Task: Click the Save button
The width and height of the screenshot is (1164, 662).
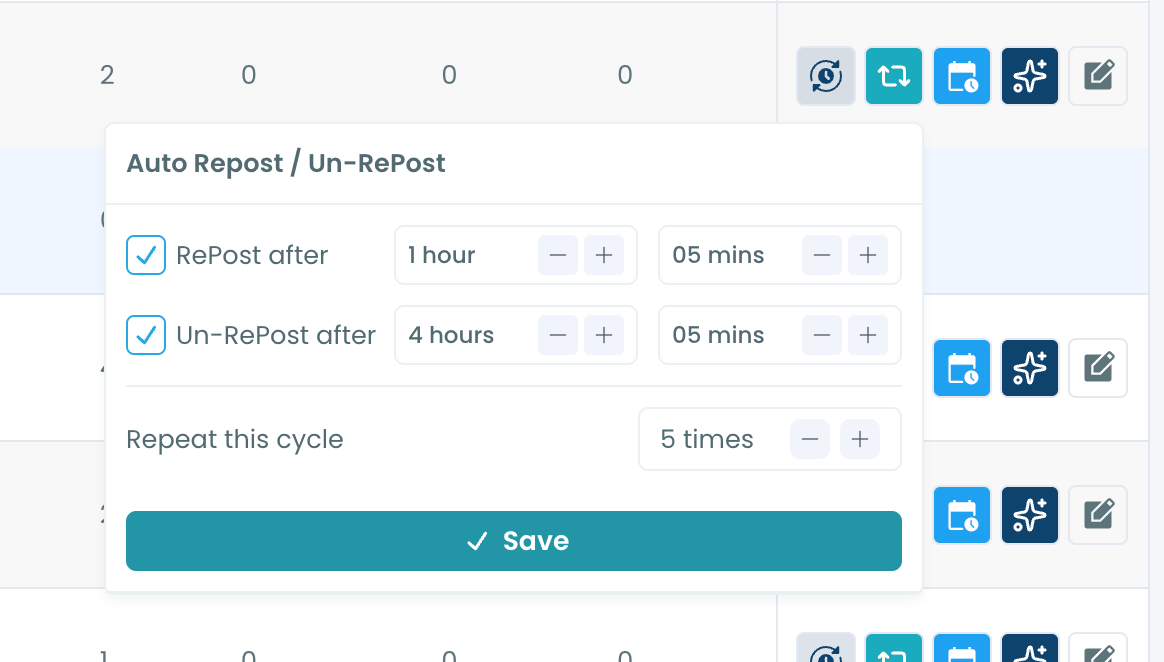Action: [514, 541]
